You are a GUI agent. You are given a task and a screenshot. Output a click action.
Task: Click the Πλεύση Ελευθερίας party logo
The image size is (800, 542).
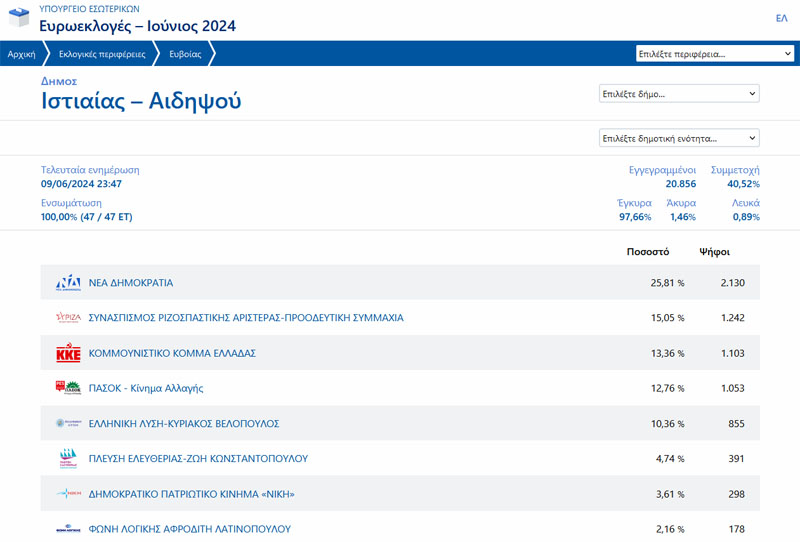pos(68,459)
